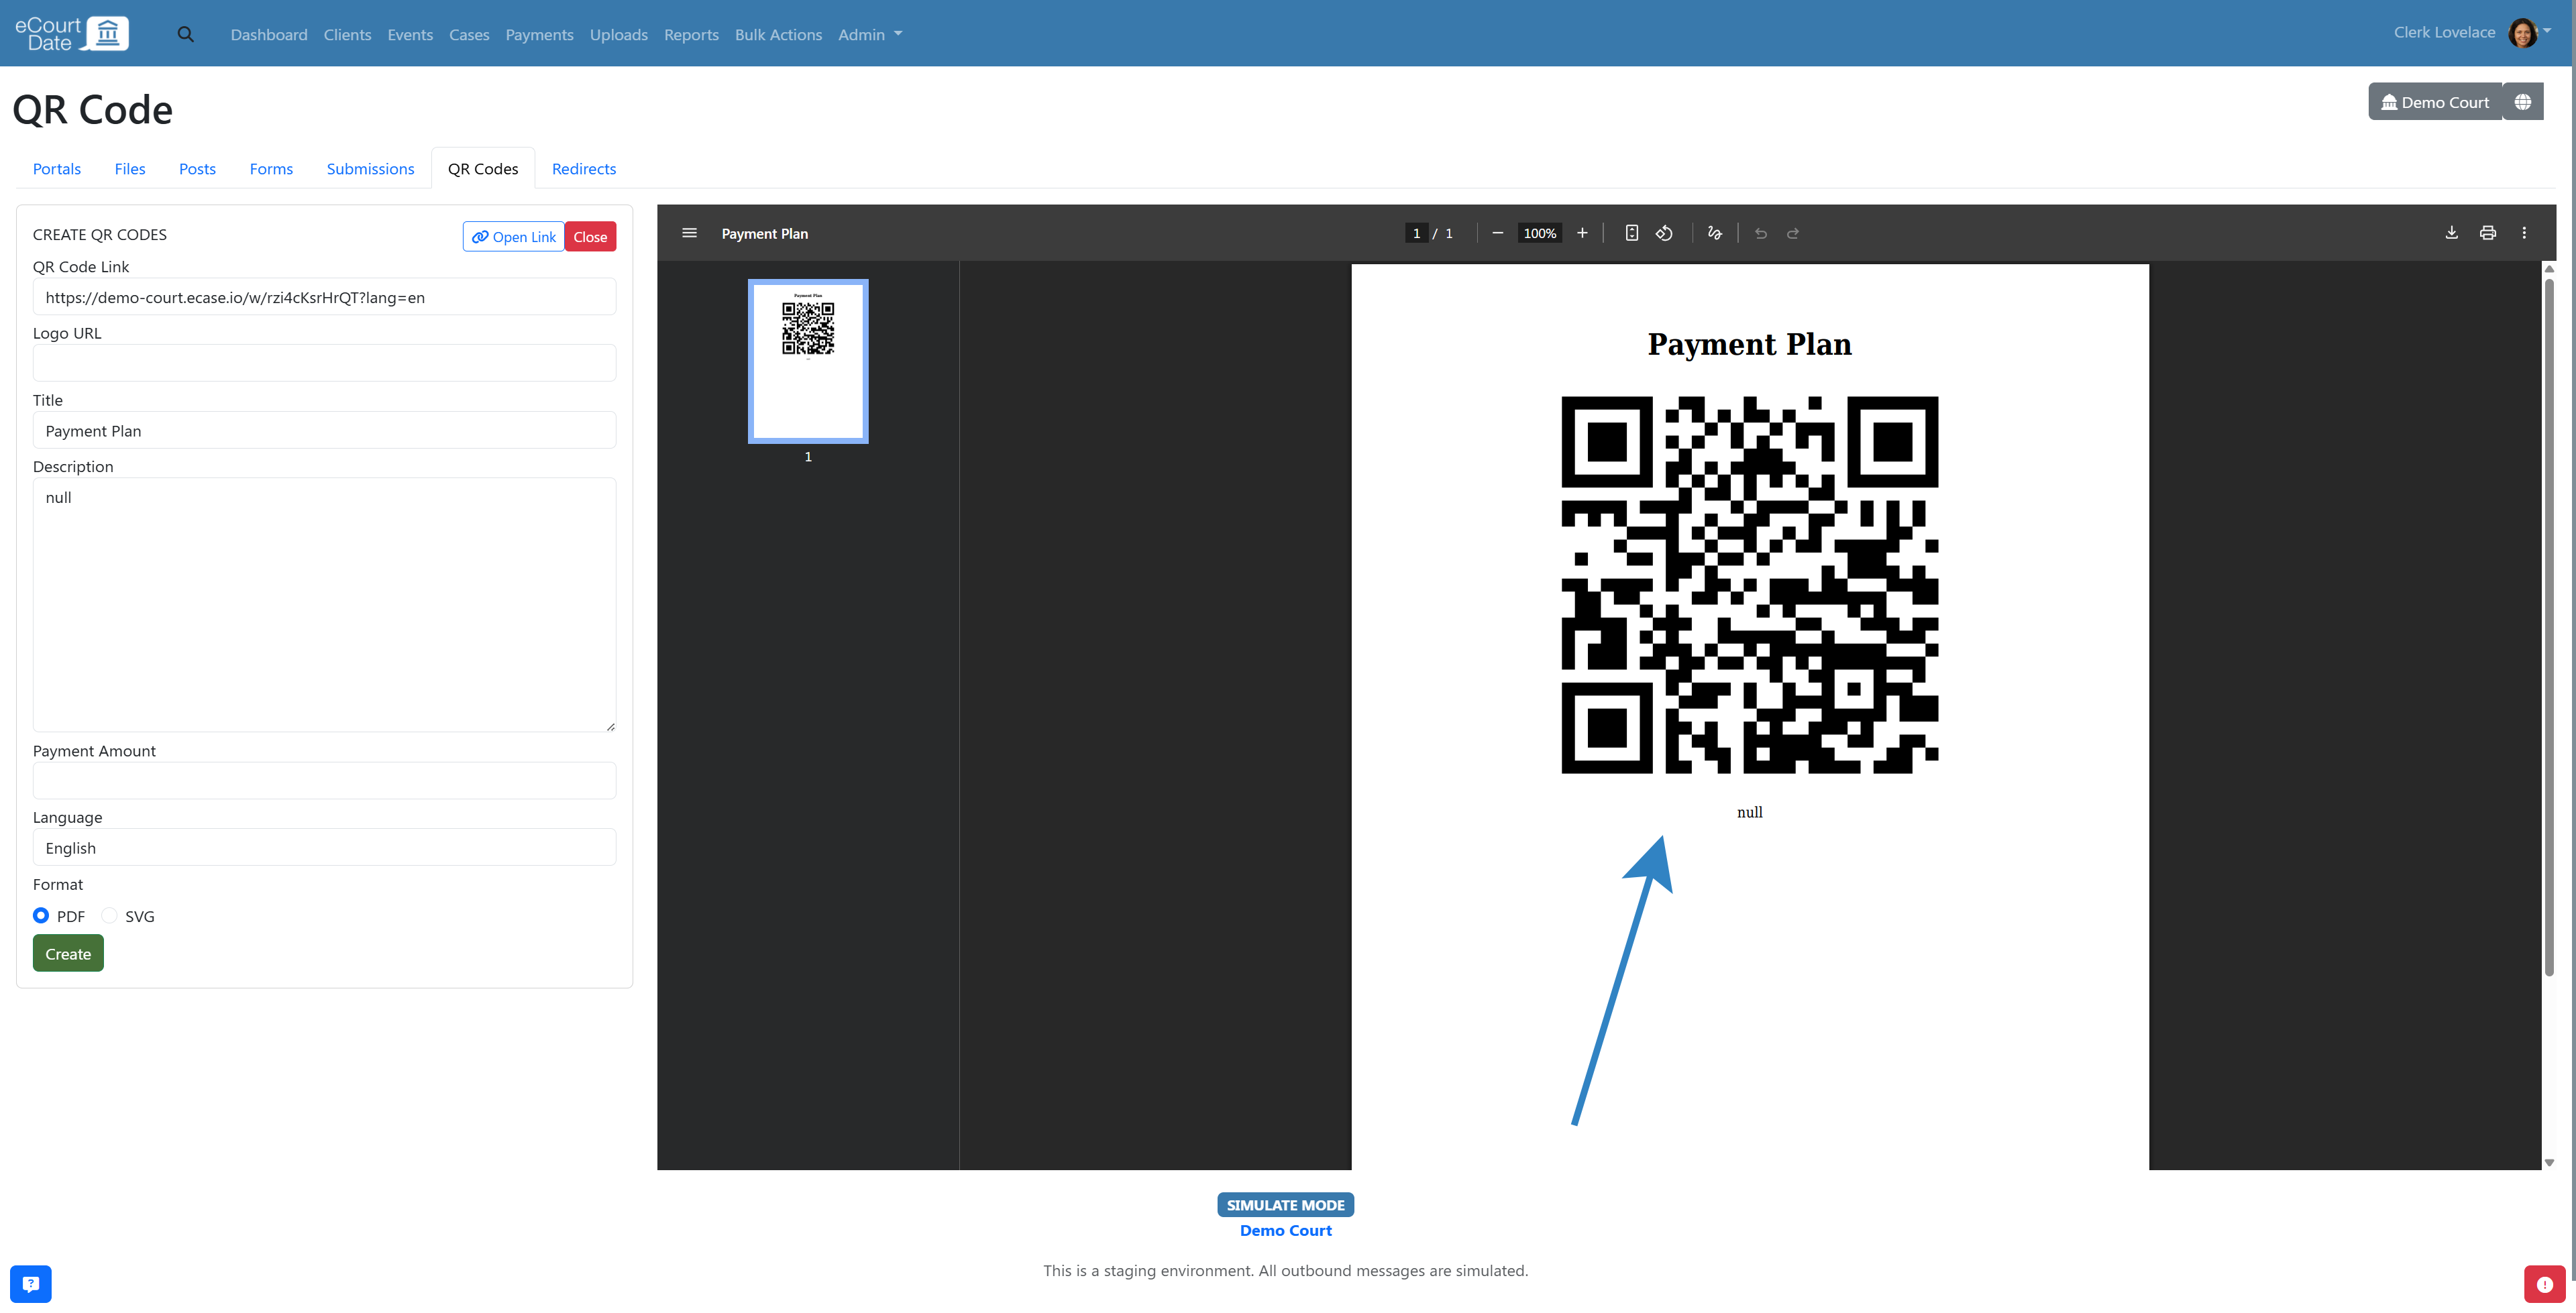Click the globe icon beside Demo Court

(2523, 102)
